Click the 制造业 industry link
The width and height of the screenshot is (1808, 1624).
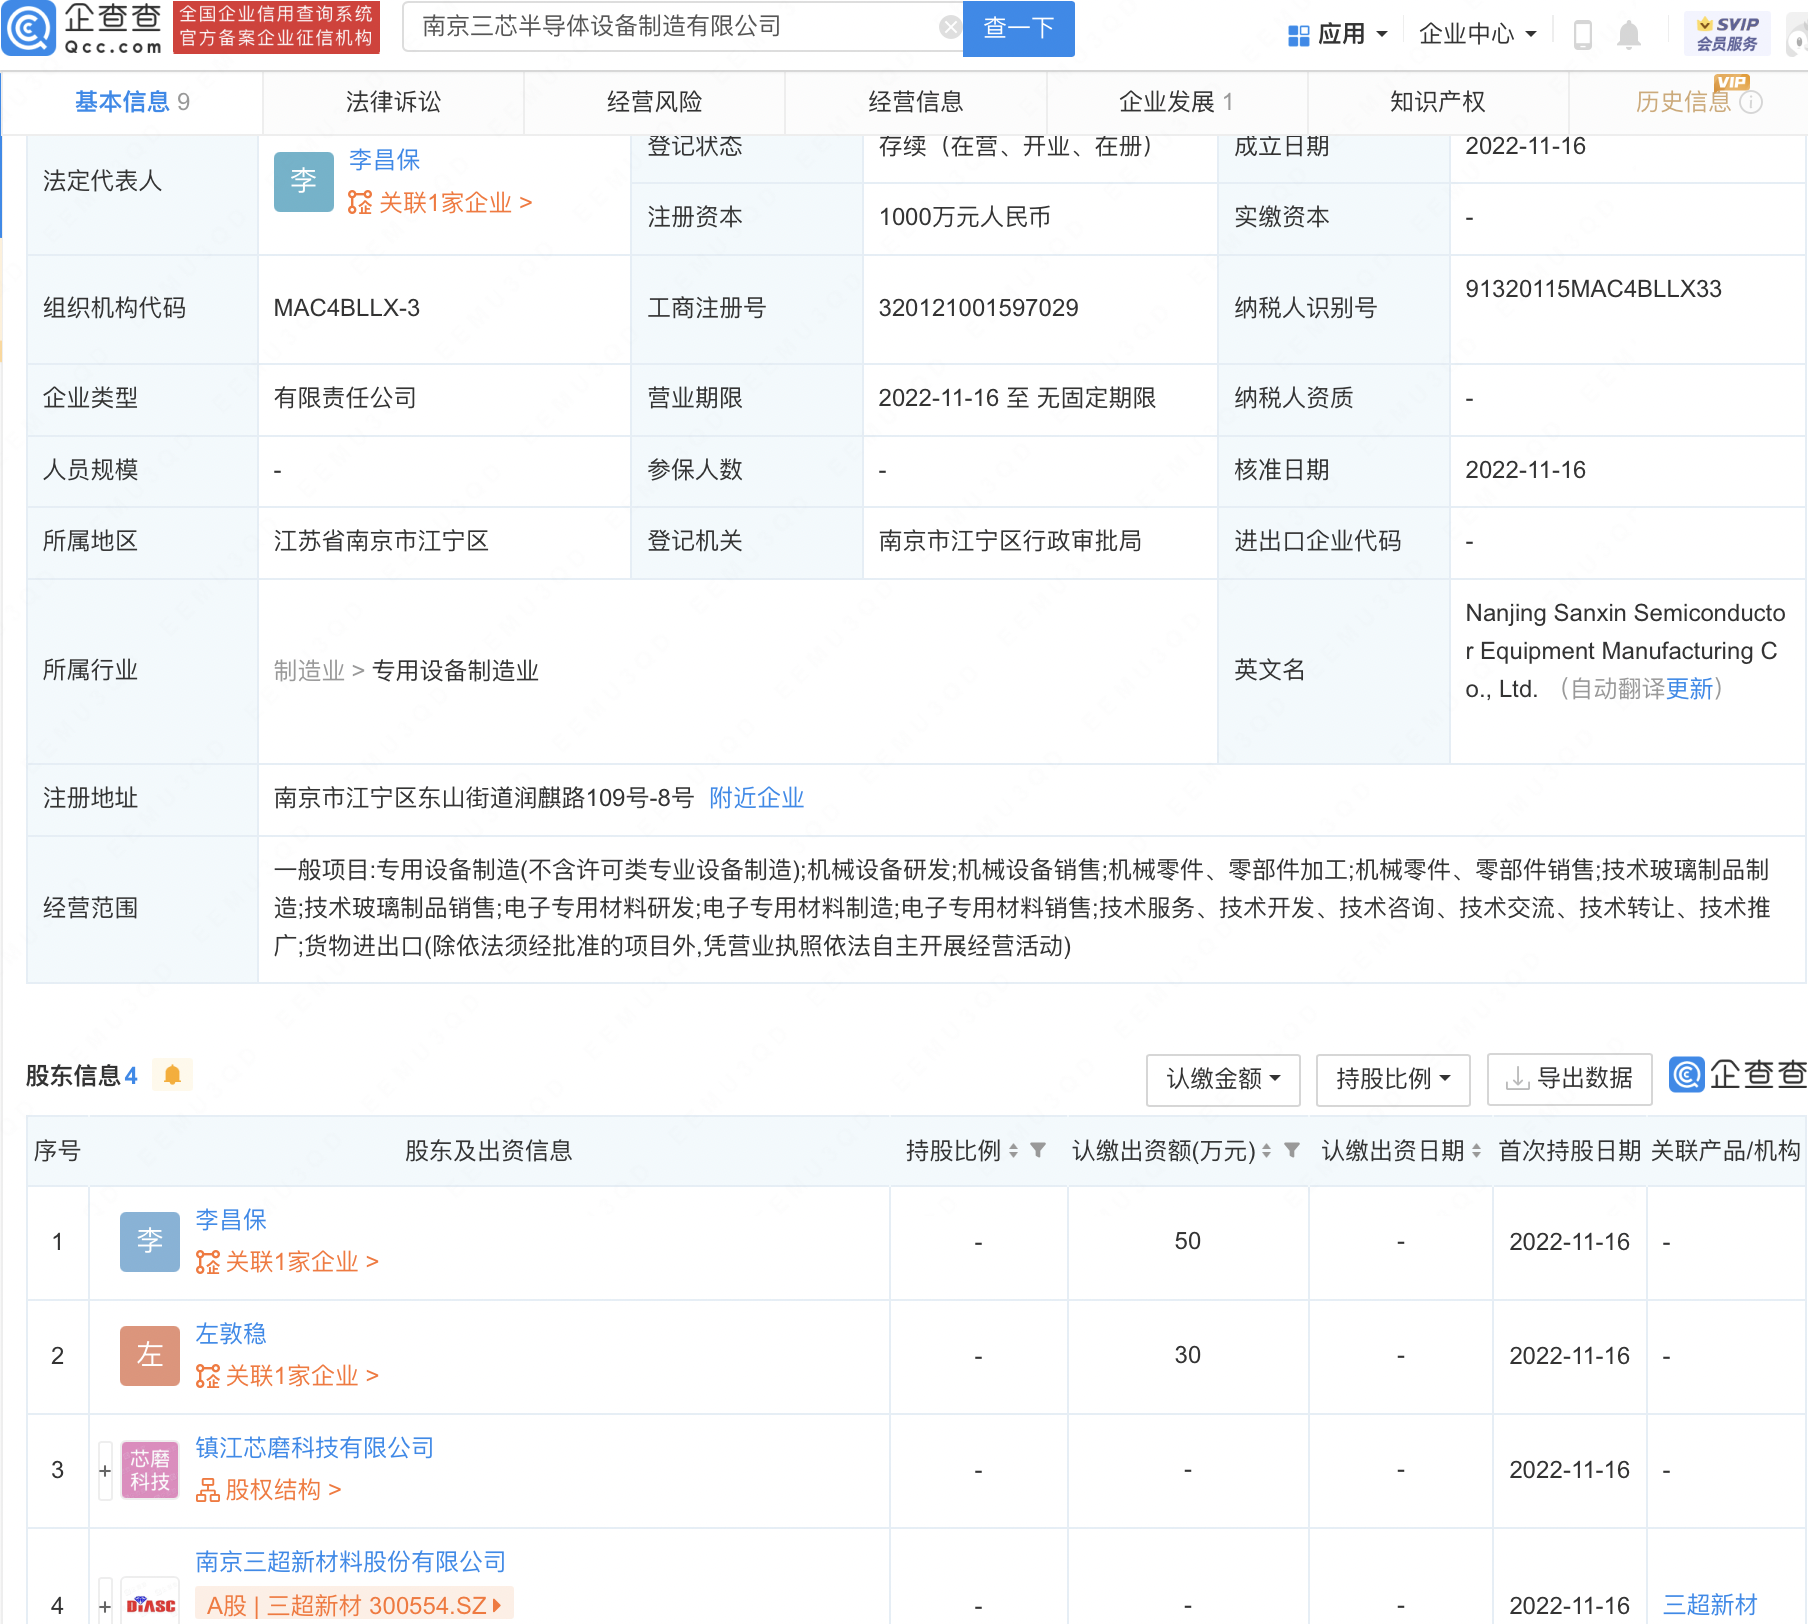309,671
